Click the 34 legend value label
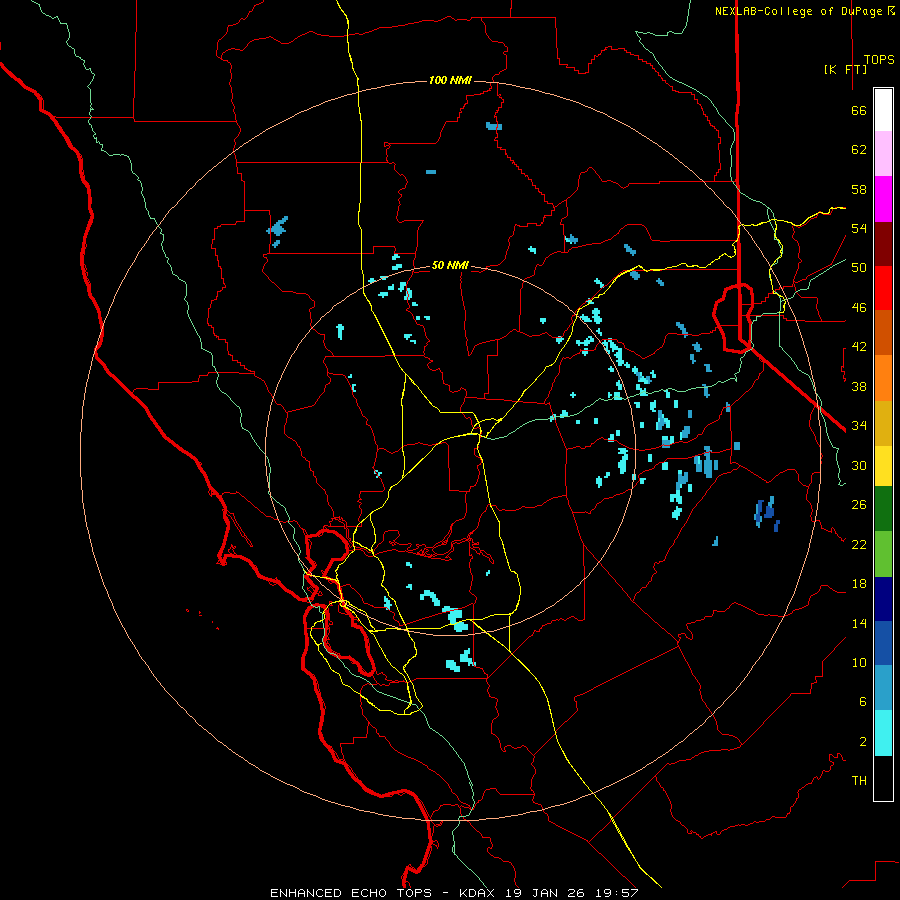 (859, 426)
